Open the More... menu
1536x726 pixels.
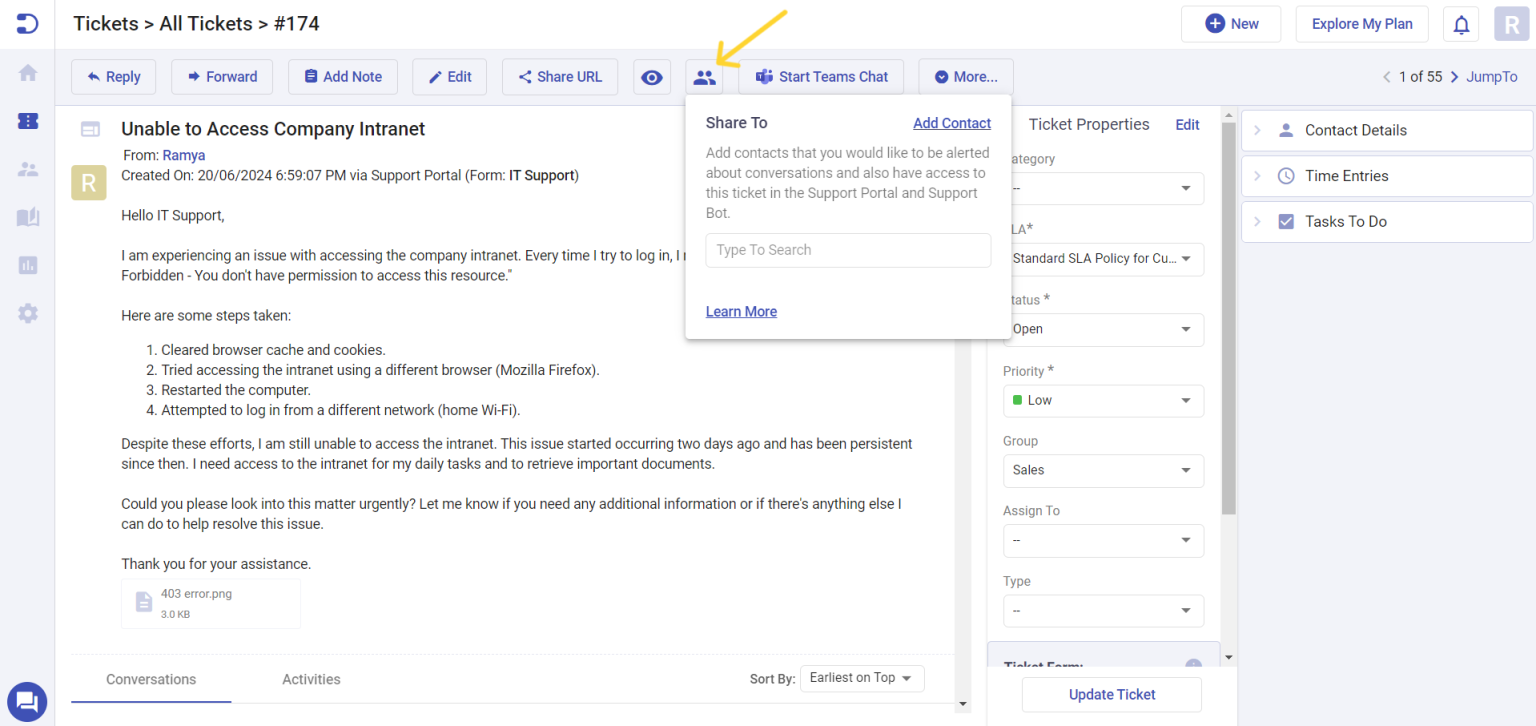(965, 76)
